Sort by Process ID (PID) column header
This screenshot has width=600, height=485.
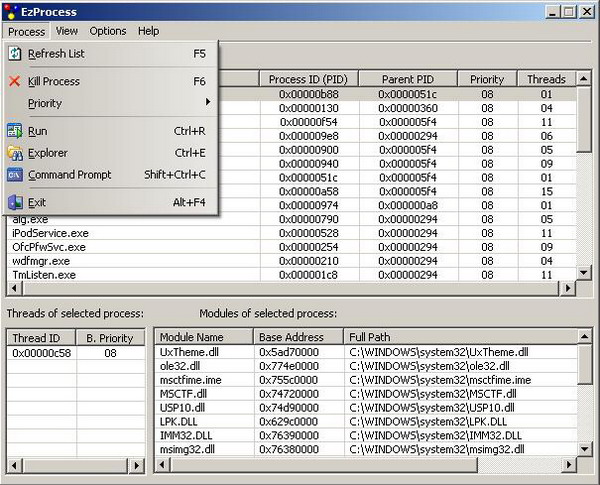(308, 79)
